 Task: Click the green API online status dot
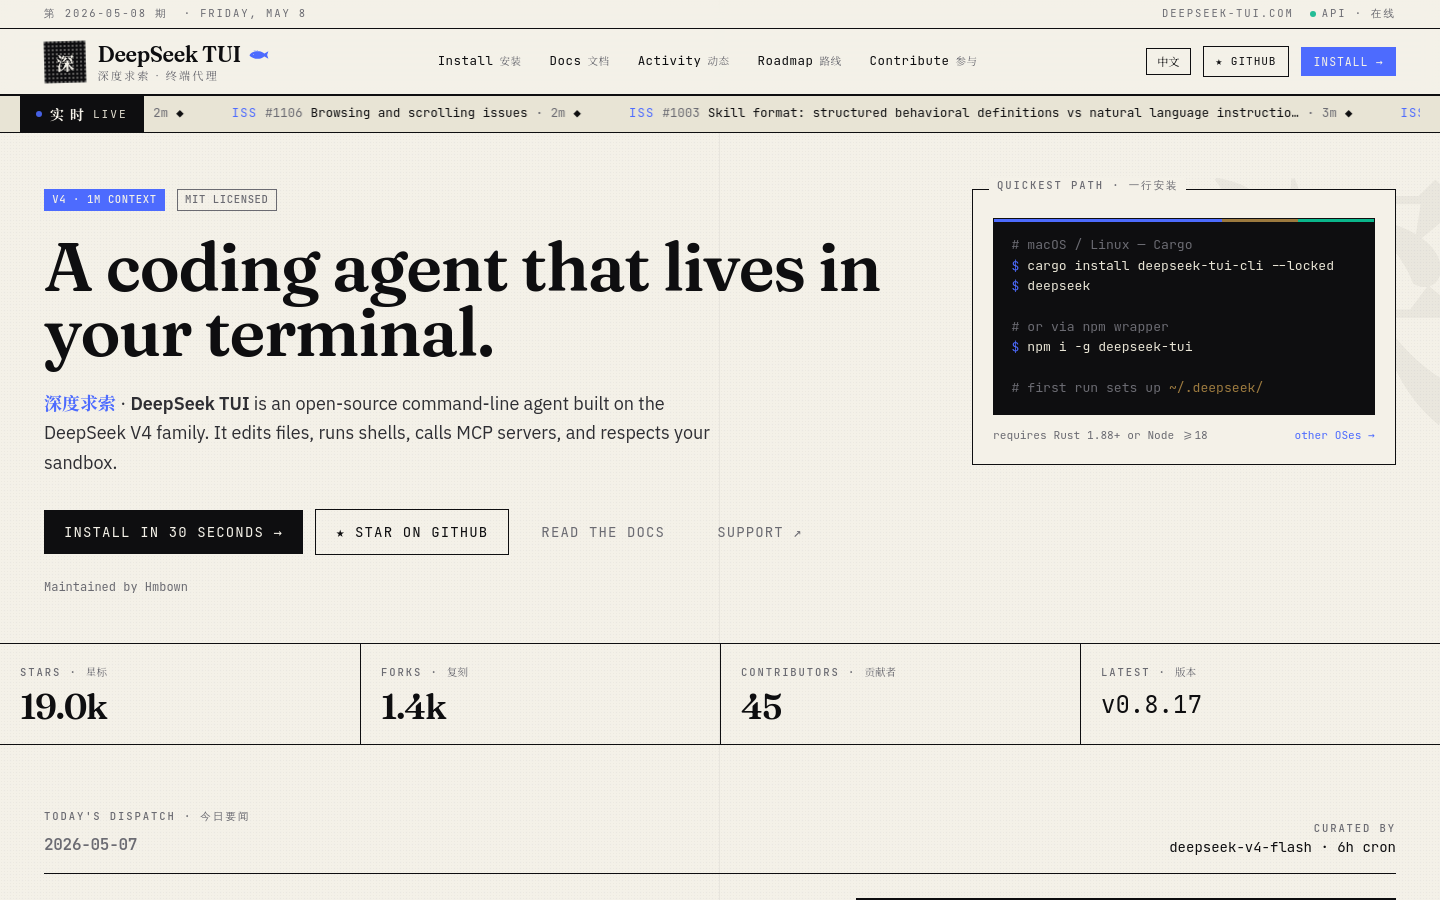coord(1313,14)
